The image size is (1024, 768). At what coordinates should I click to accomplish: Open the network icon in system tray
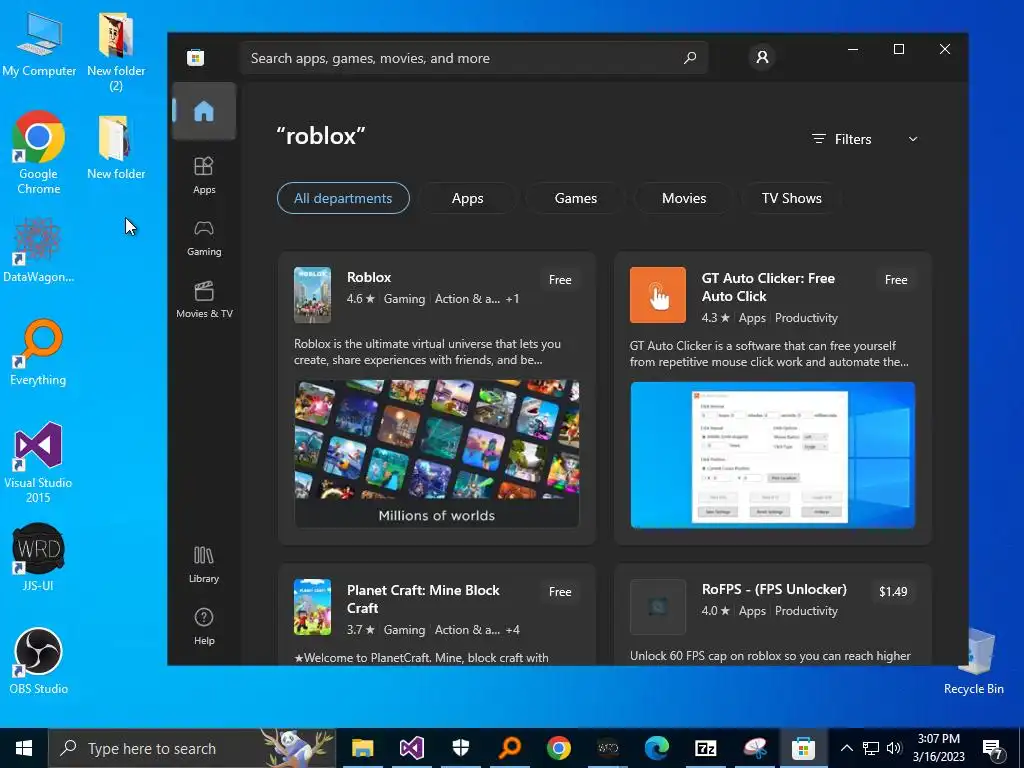(x=871, y=748)
